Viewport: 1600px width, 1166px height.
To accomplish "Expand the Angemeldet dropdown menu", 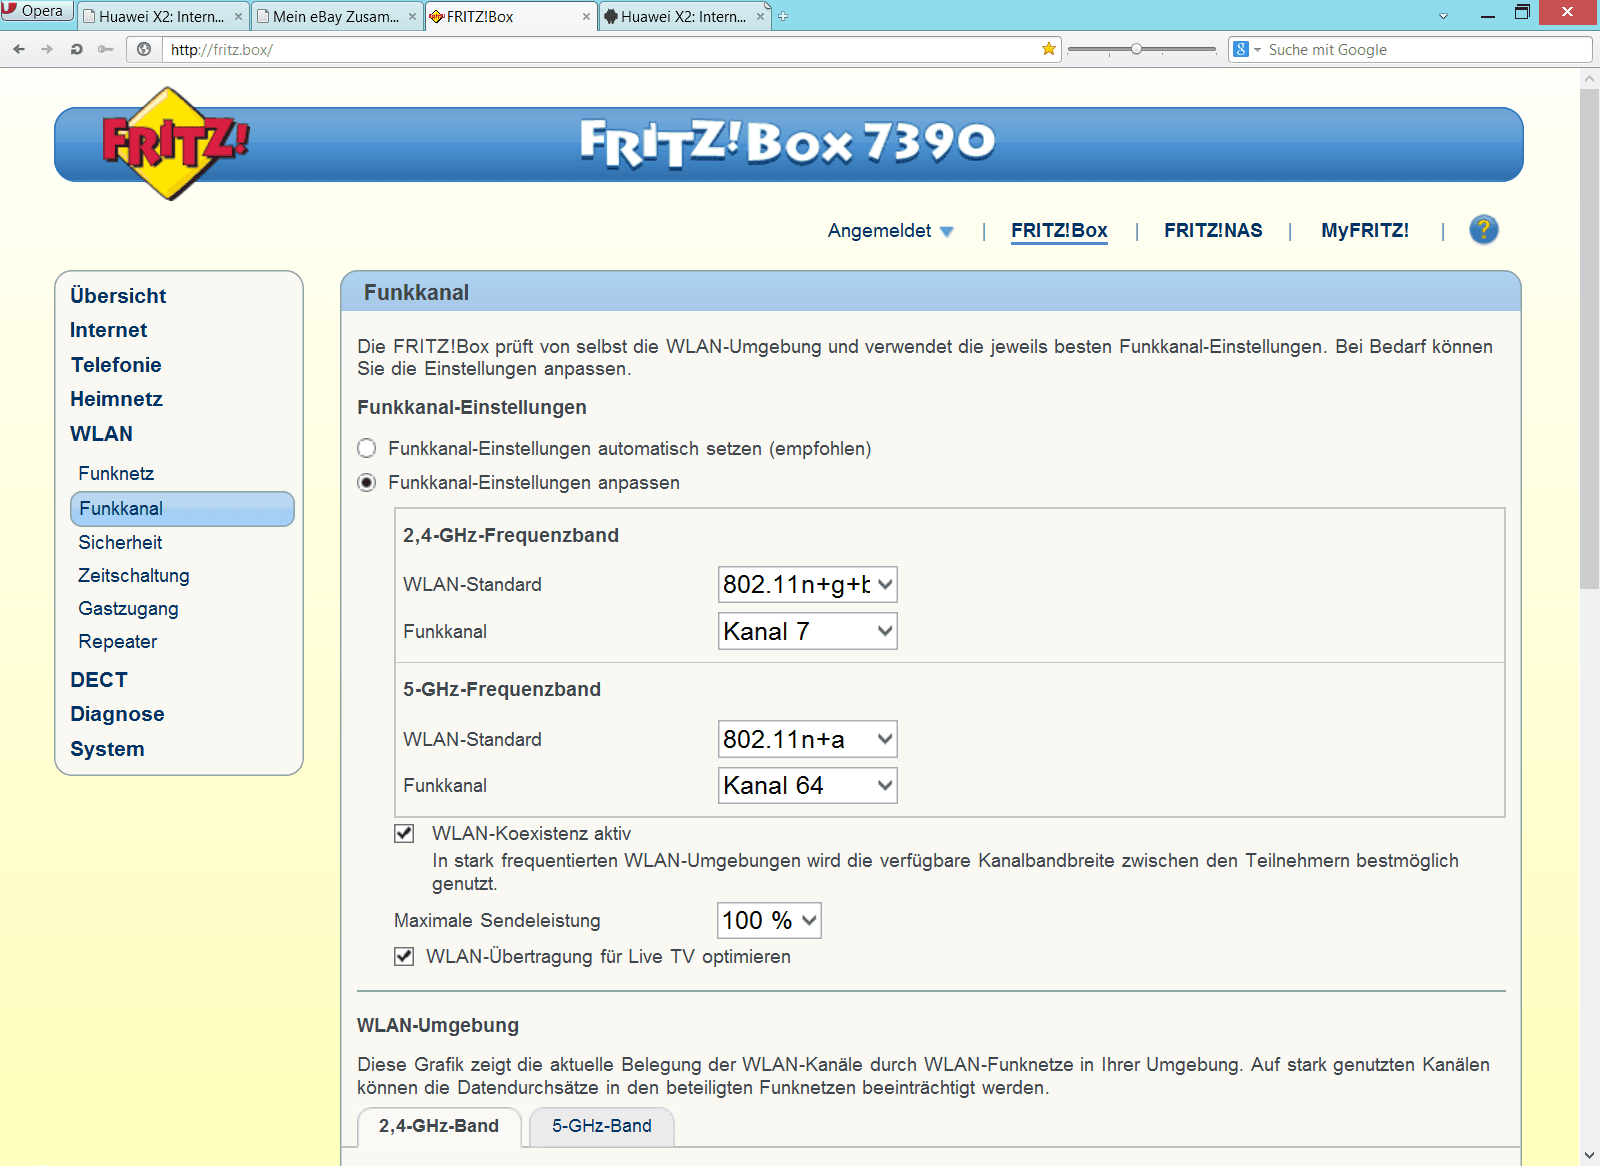I will tap(891, 230).
